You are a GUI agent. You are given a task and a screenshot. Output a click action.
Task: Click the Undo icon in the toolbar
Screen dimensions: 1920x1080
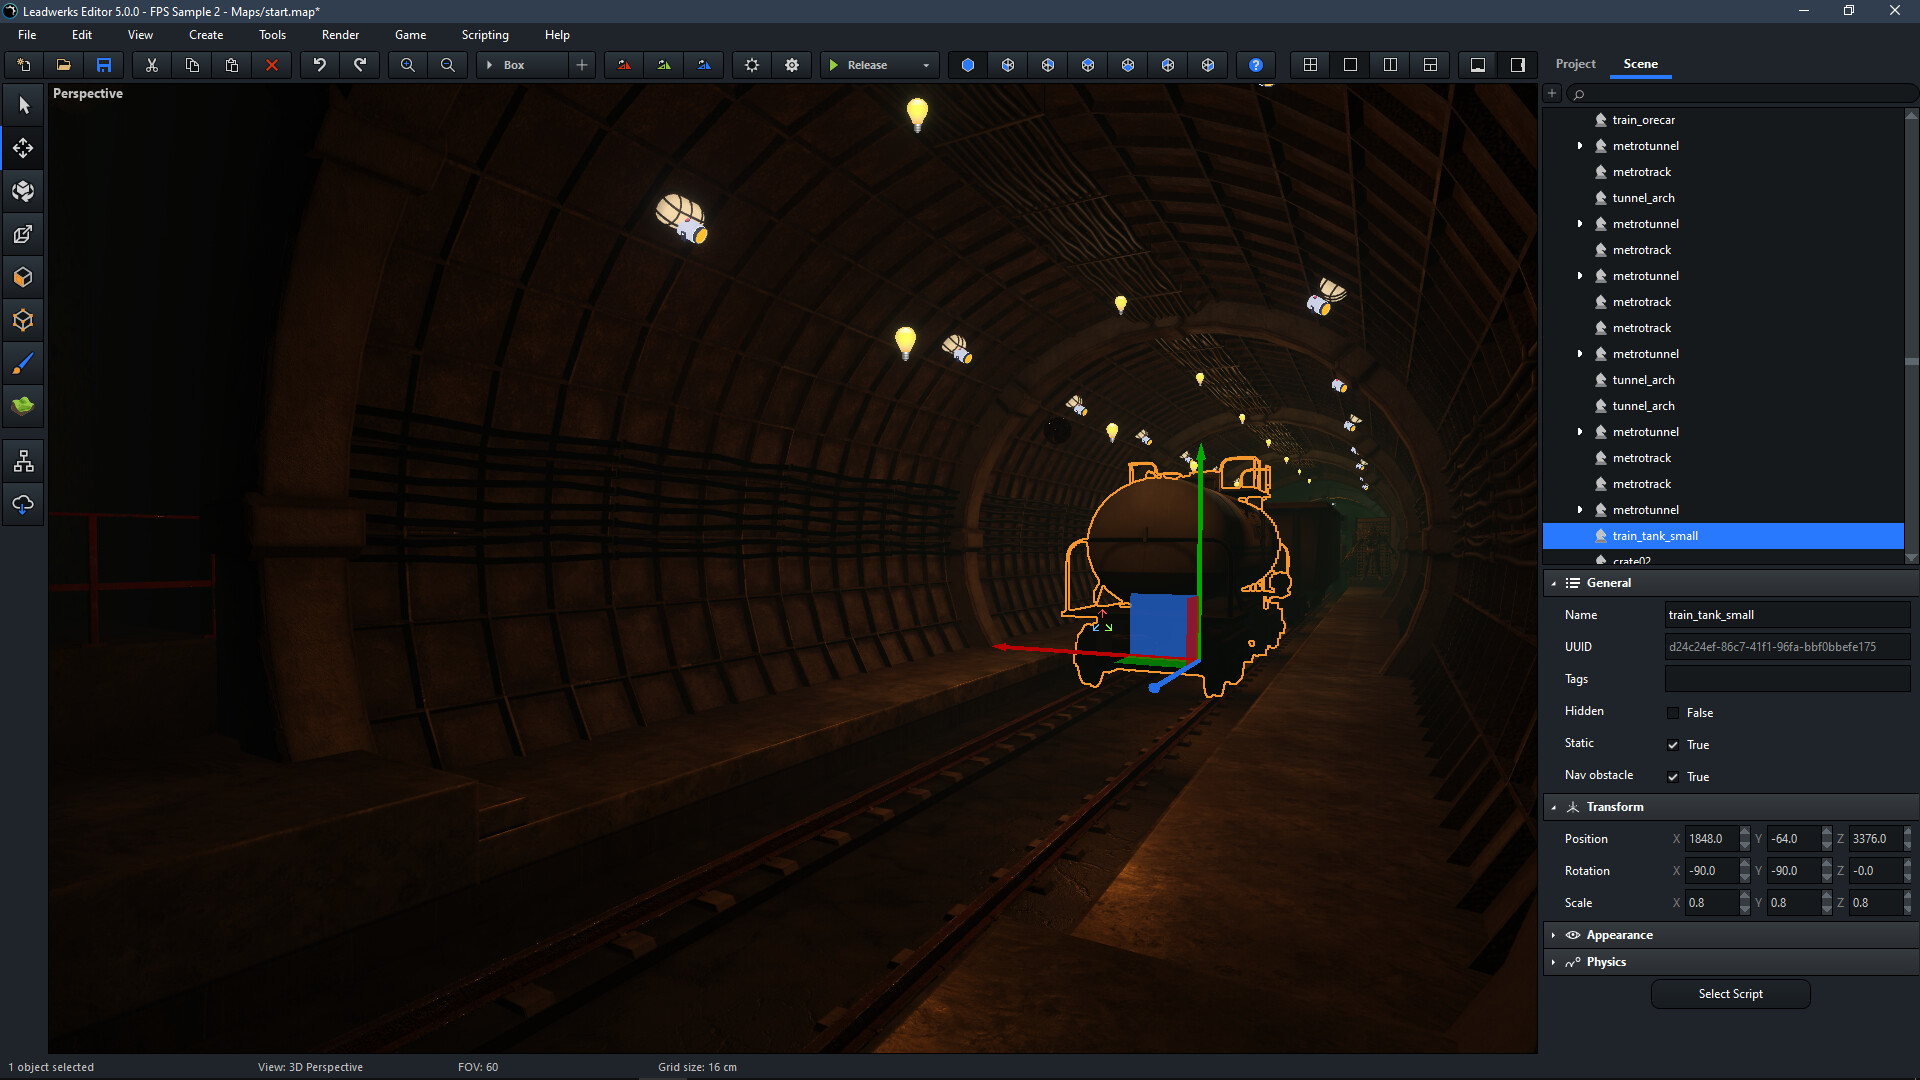point(319,64)
